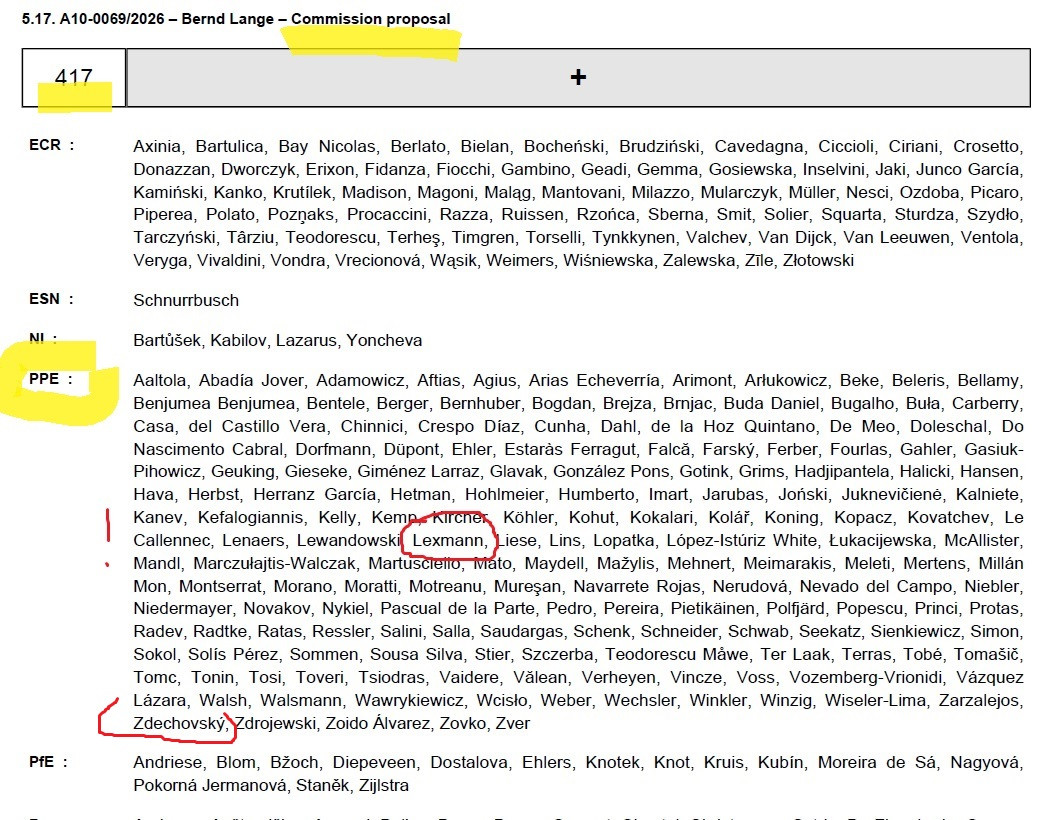Click the name 'Aaltola' starting the PPE list

[161, 380]
